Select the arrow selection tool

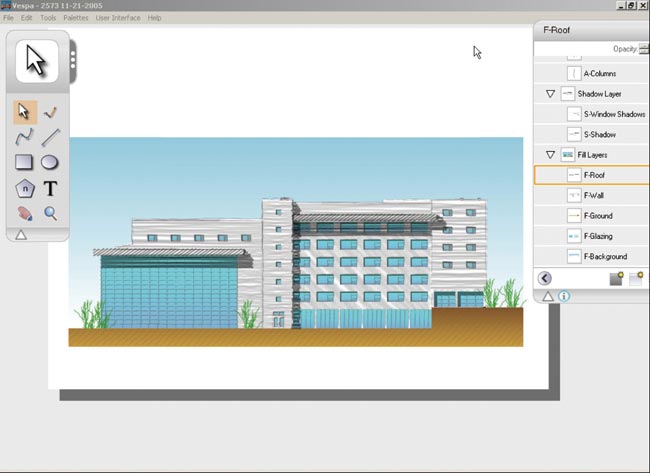point(25,112)
